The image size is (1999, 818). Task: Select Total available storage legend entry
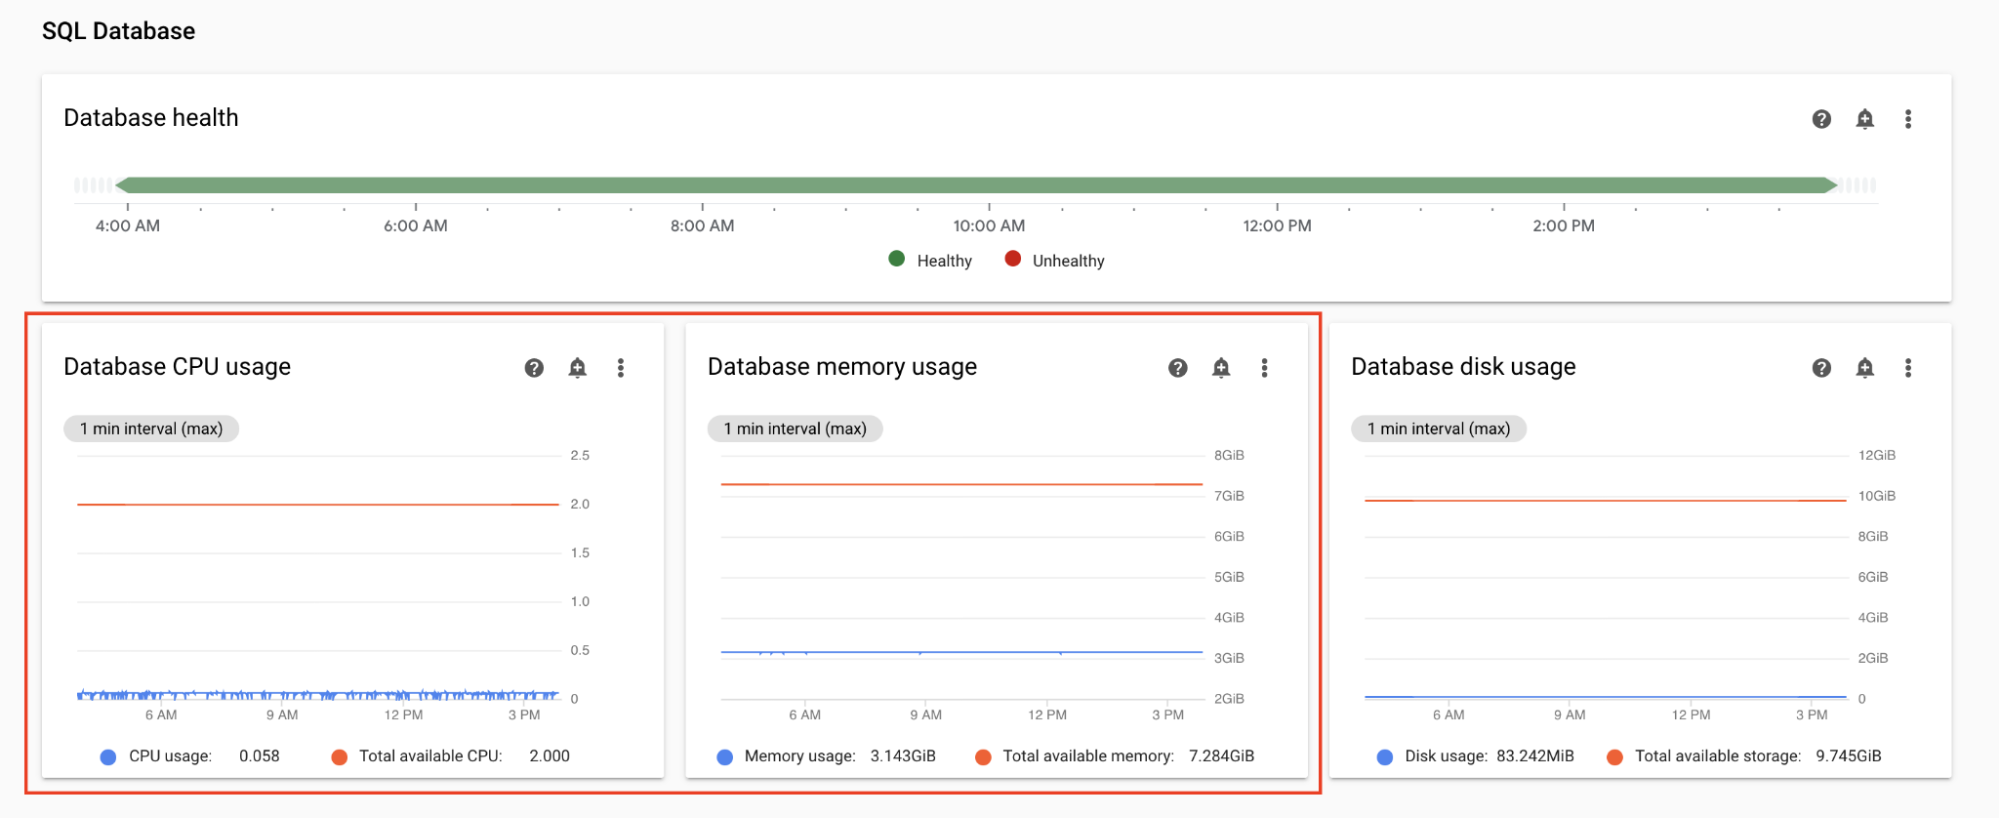[x=1716, y=756]
